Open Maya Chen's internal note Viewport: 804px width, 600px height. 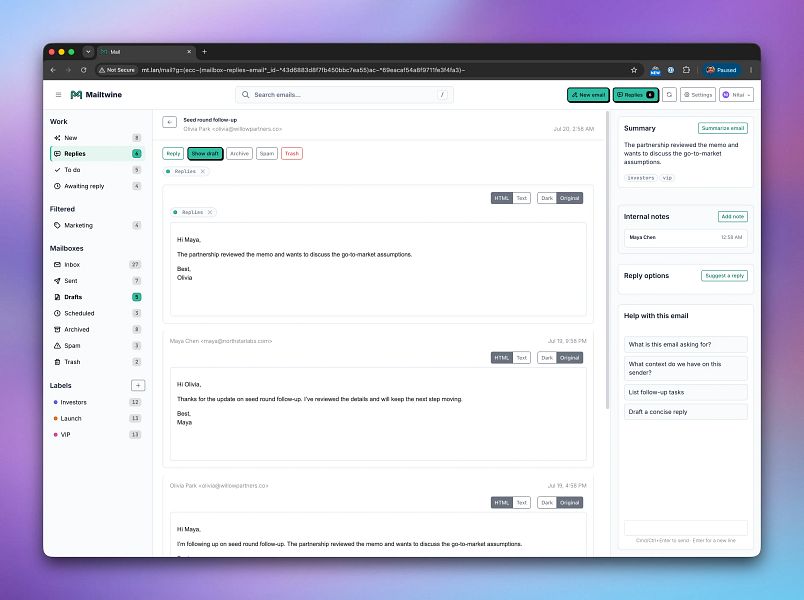pyautogui.click(x=686, y=237)
